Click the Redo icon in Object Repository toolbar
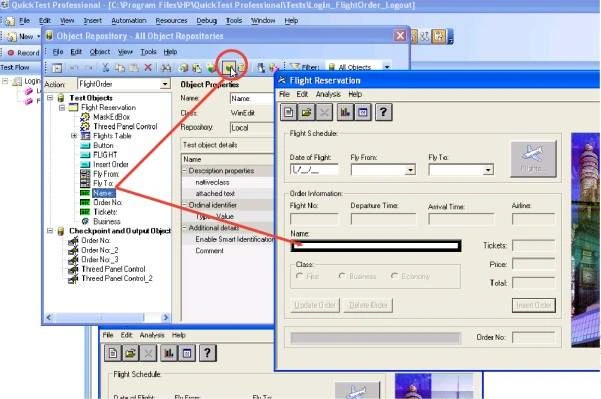 point(89,68)
